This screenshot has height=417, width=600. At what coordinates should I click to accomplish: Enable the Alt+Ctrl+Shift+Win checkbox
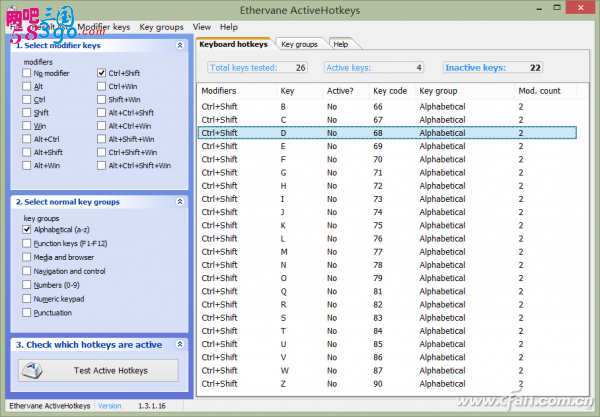(x=101, y=165)
